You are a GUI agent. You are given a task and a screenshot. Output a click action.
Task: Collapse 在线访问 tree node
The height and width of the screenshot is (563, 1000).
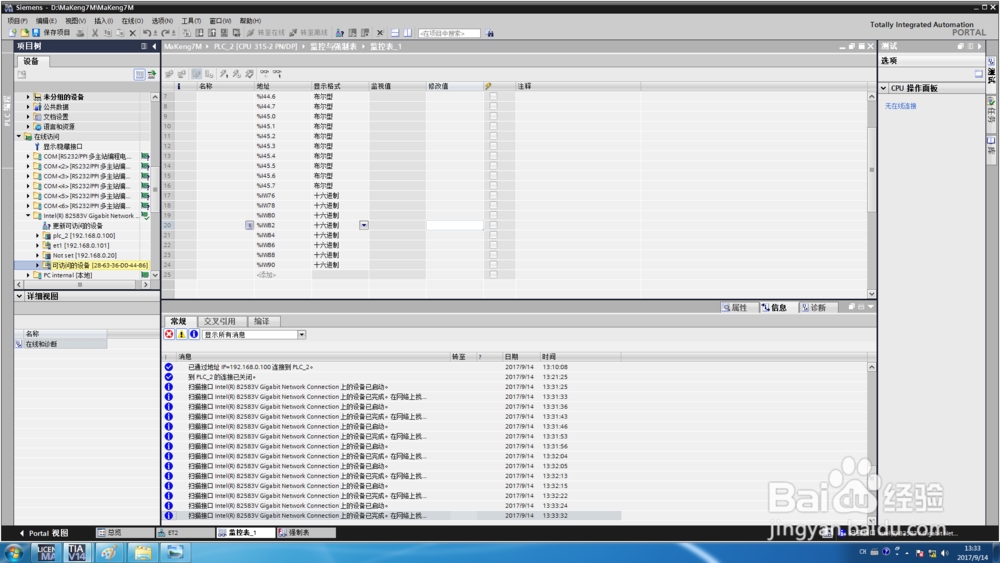pos(18,136)
